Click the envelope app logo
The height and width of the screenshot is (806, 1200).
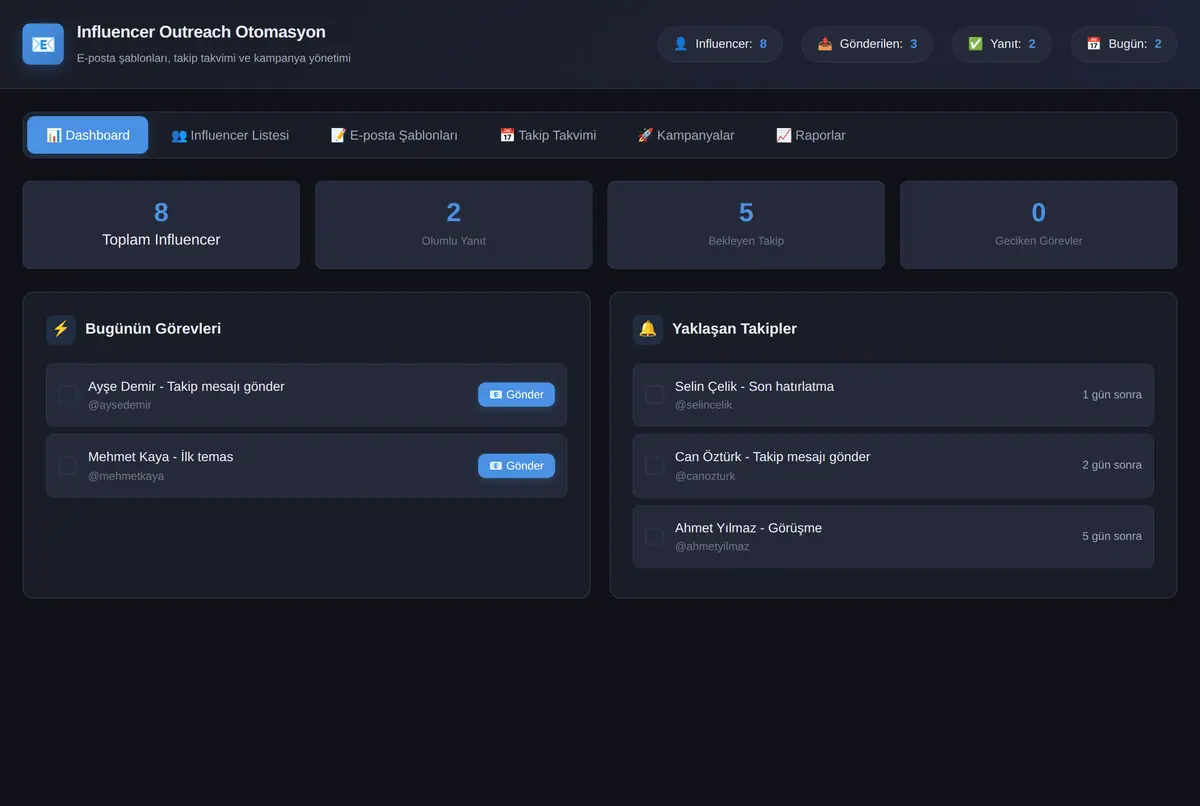click(x=43, y=44)
